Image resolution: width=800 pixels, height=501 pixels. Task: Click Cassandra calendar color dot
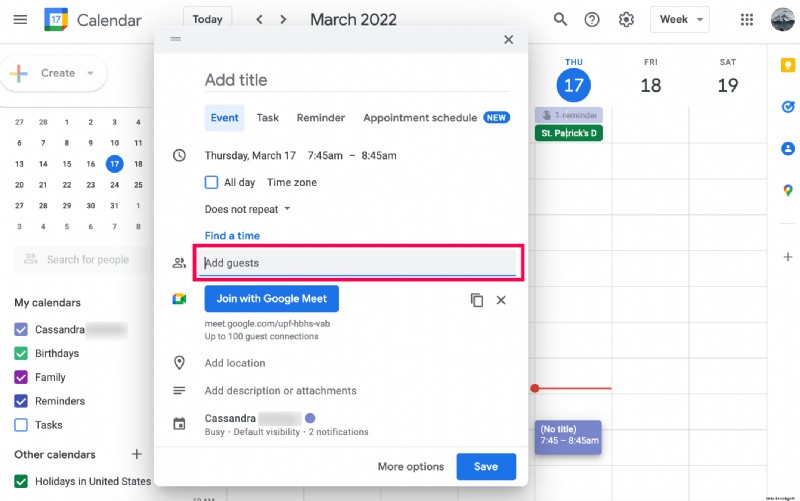pyautogui.click(x=310, y=418)
